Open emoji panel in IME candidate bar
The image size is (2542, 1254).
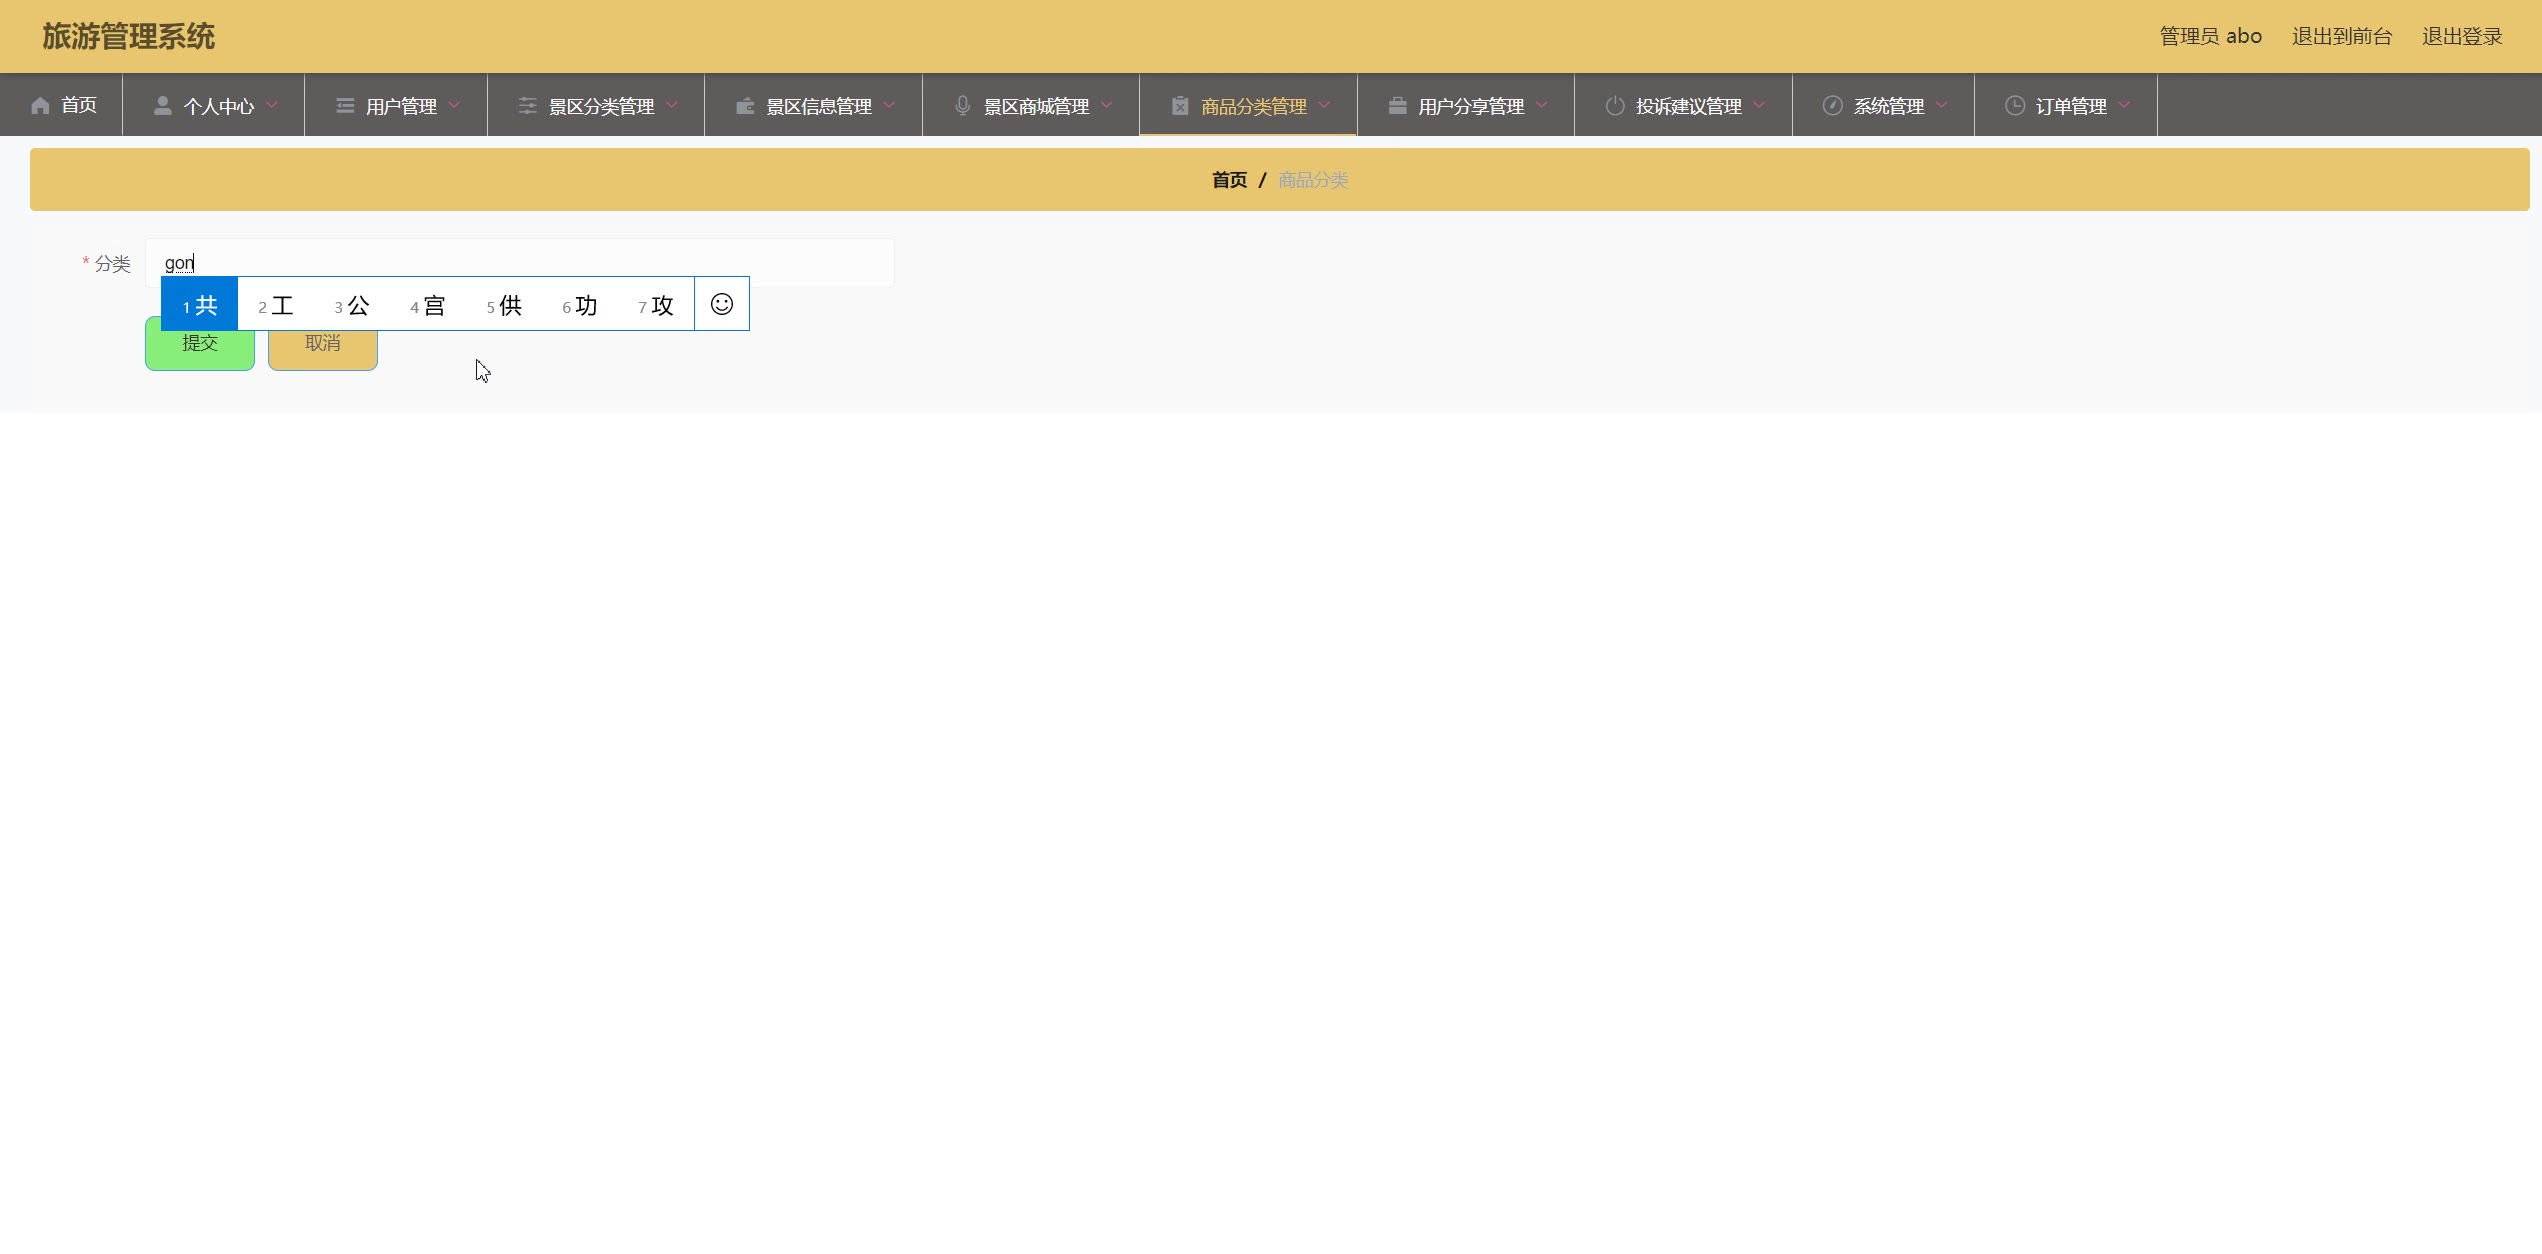[x=722, y=304]
